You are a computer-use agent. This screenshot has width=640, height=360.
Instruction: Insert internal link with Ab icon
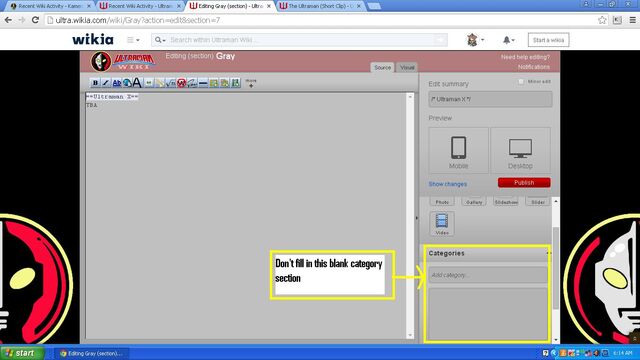pos(117,83)
